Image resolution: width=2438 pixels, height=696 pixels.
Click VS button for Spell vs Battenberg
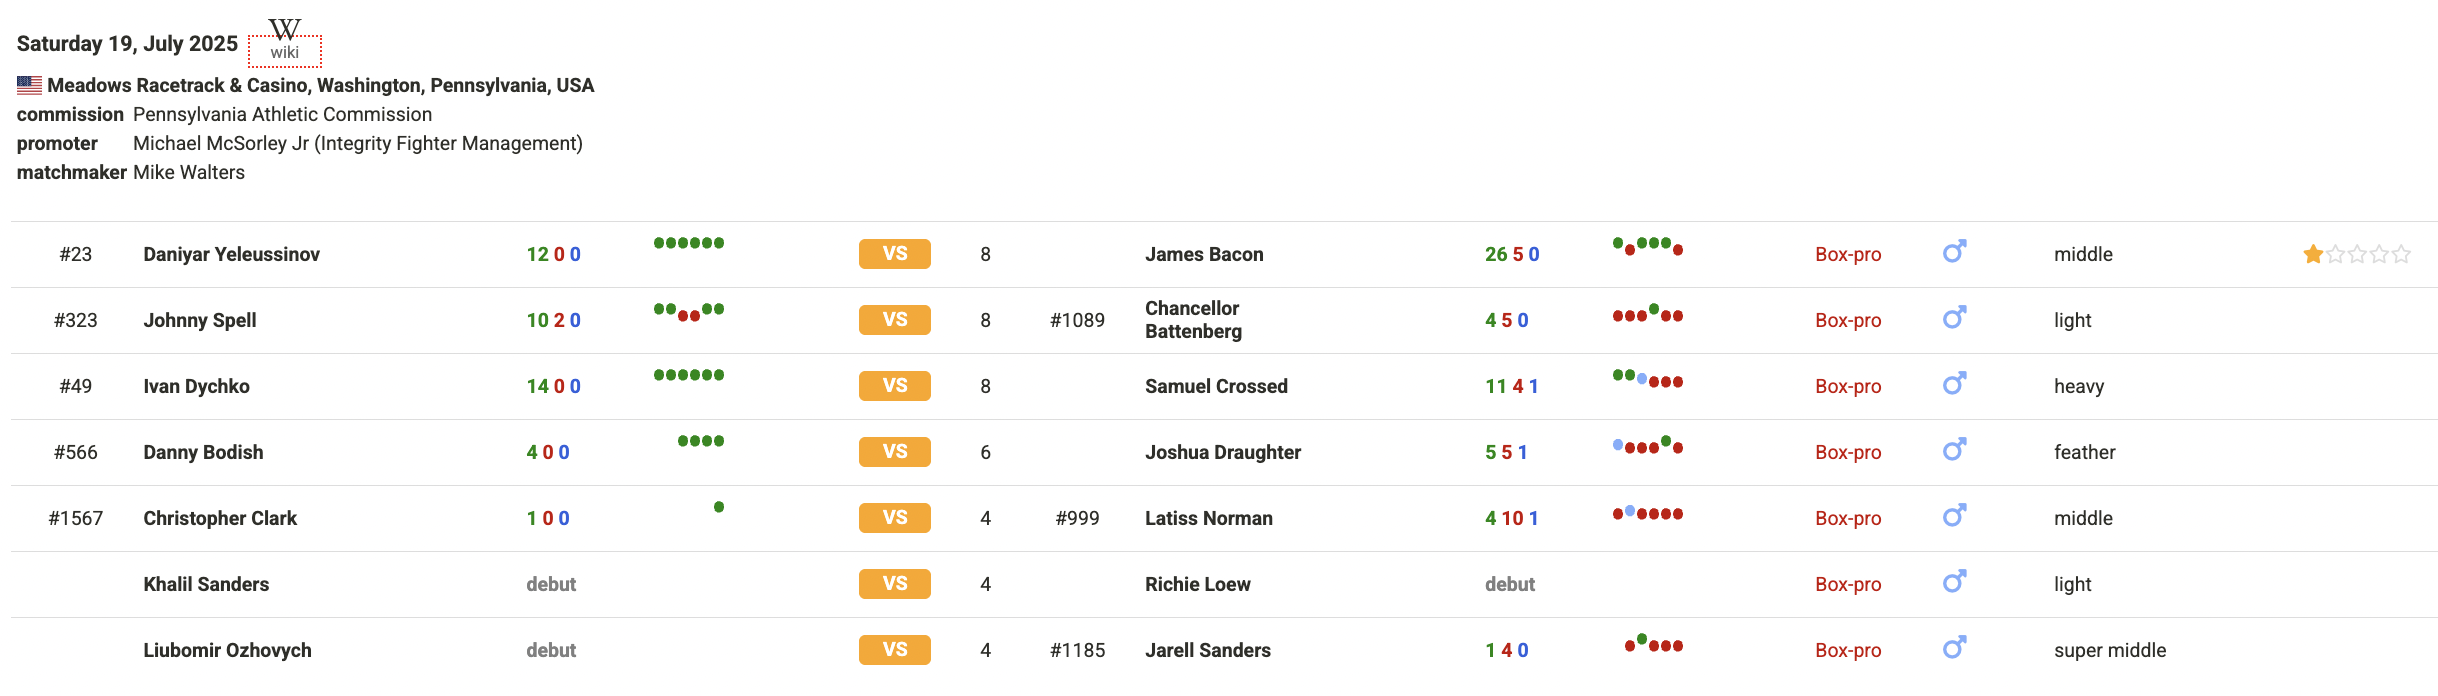pyautogui.click(x=895, y=320)
